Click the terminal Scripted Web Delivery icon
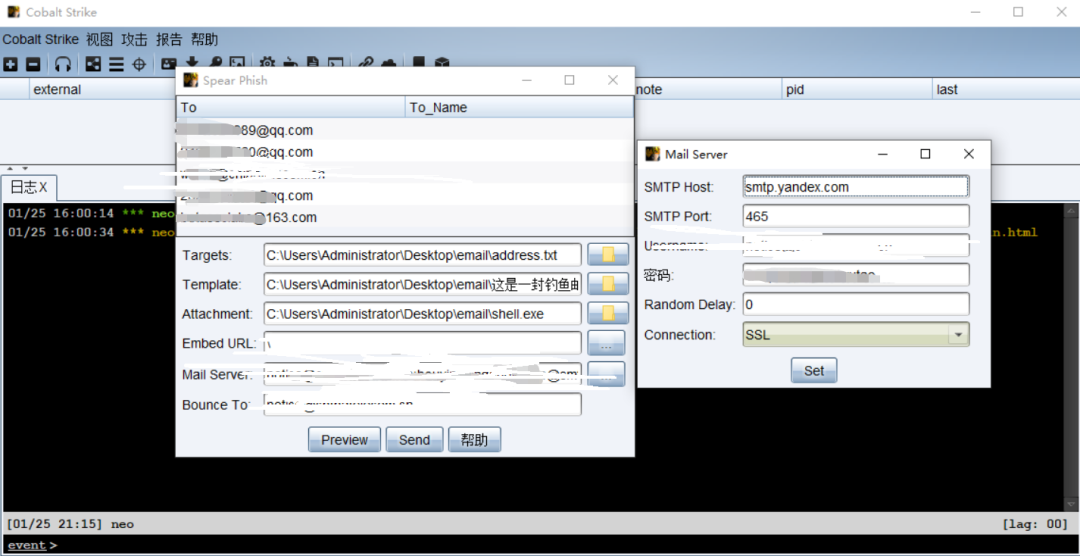 [335, 61]
